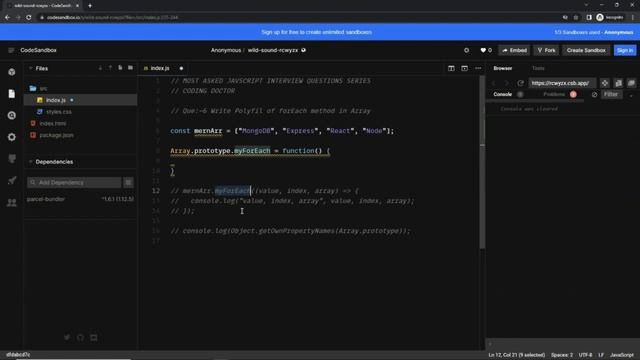The height and width of the screenshot is (360, 640).
Task: Switch to the Browser tab
Action: (502, 68)
